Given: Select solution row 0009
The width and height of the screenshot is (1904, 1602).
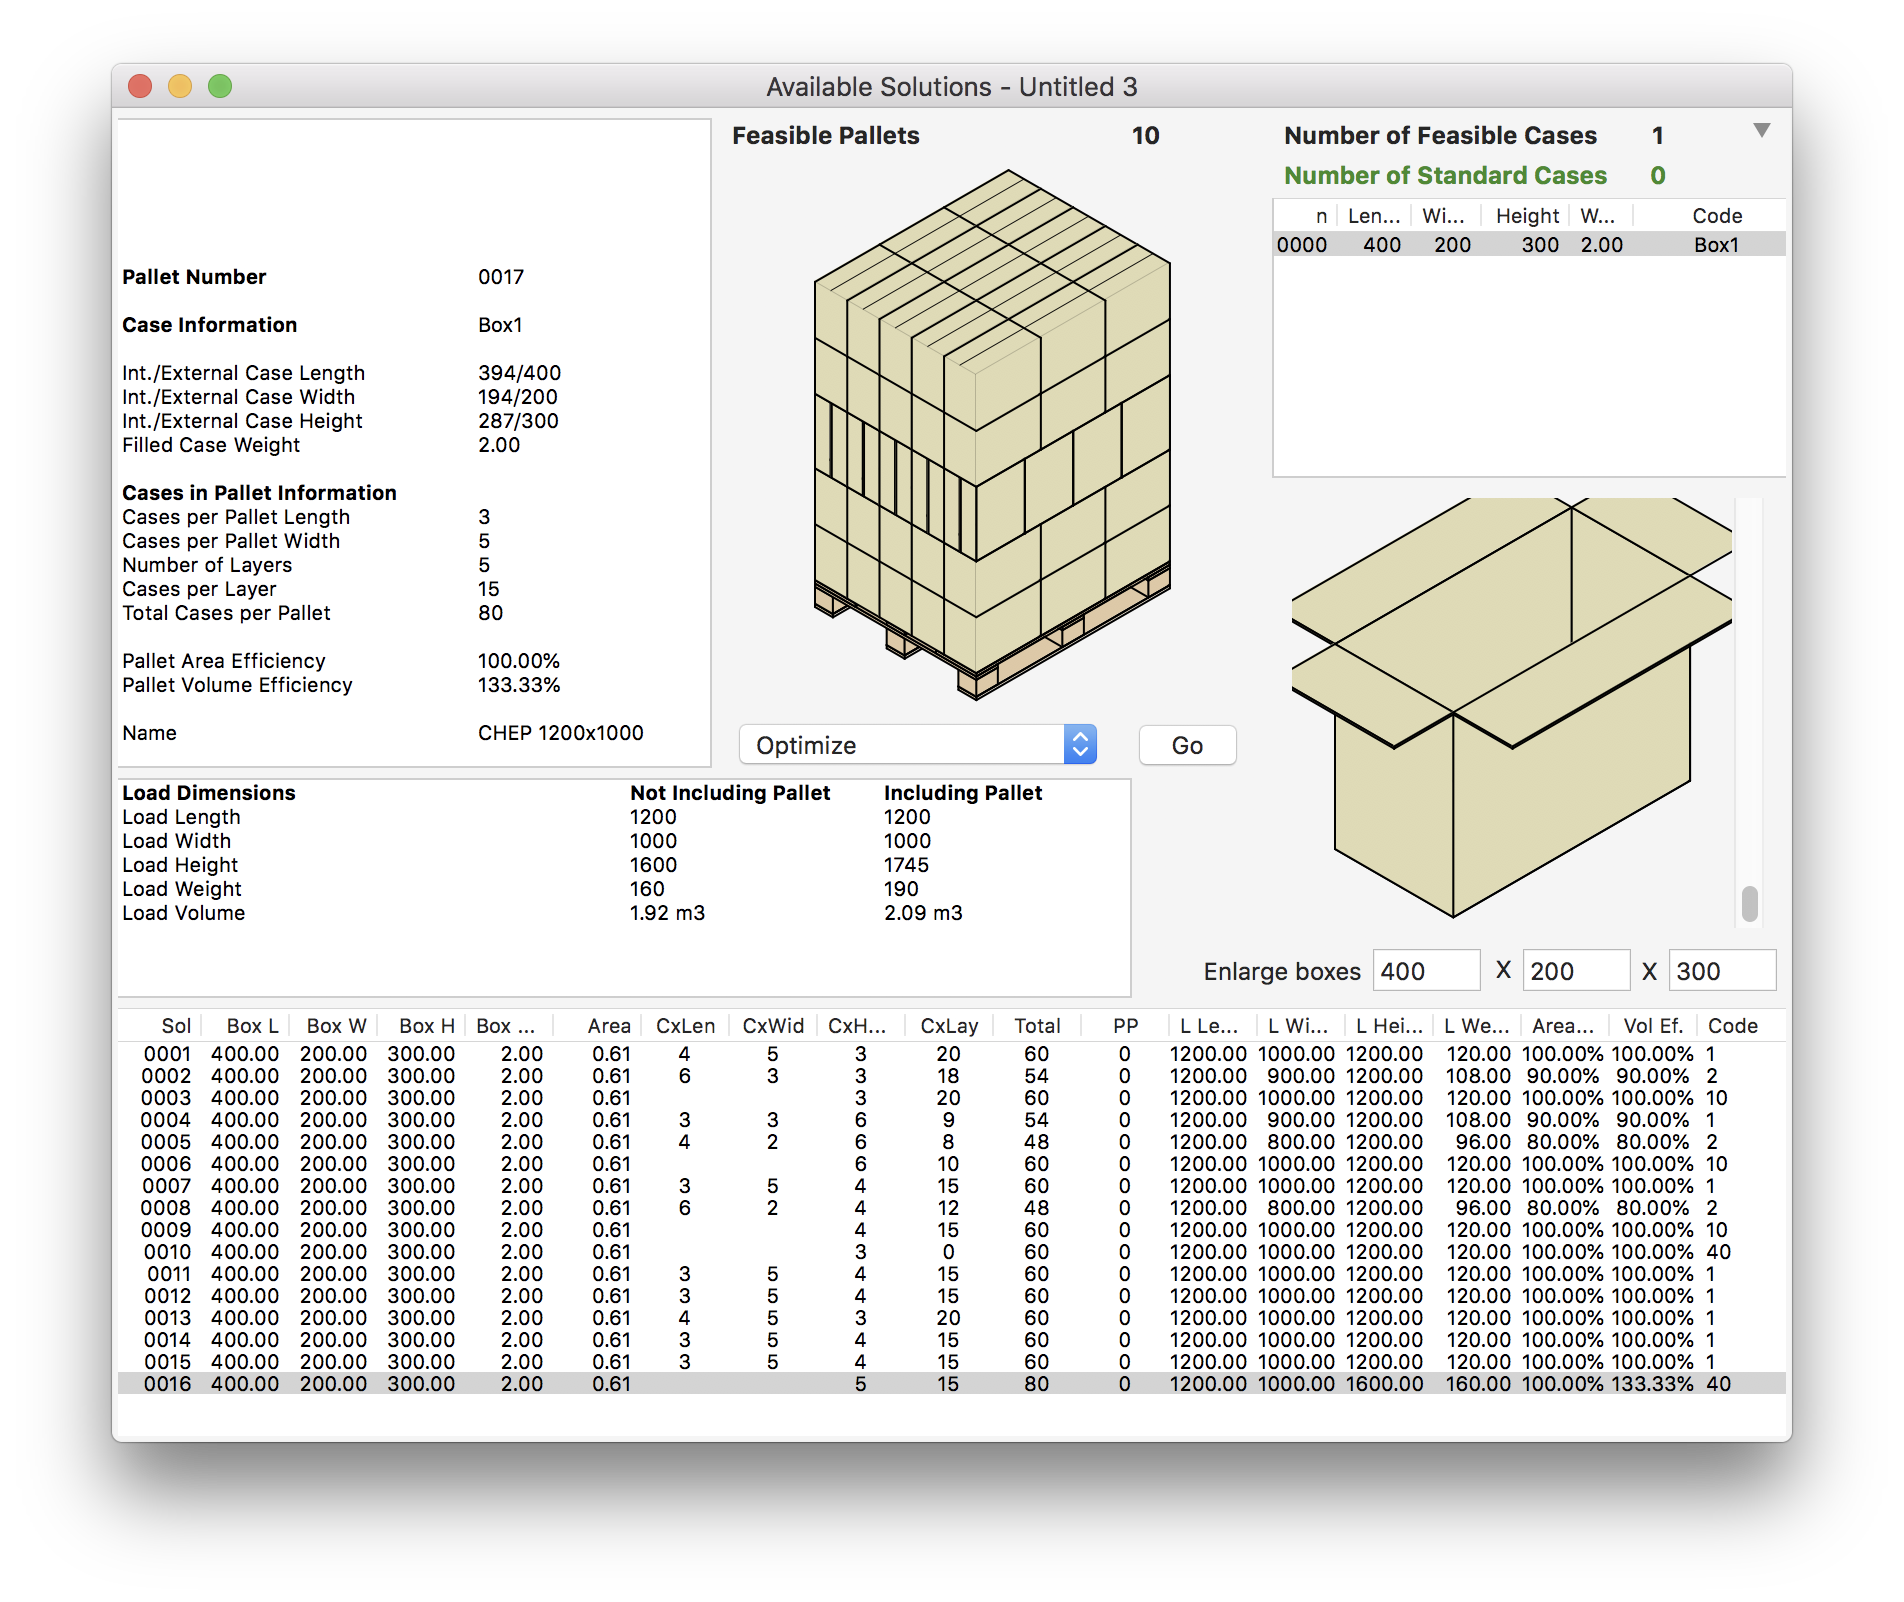Looking at the screenshot, I should 951,1230.
